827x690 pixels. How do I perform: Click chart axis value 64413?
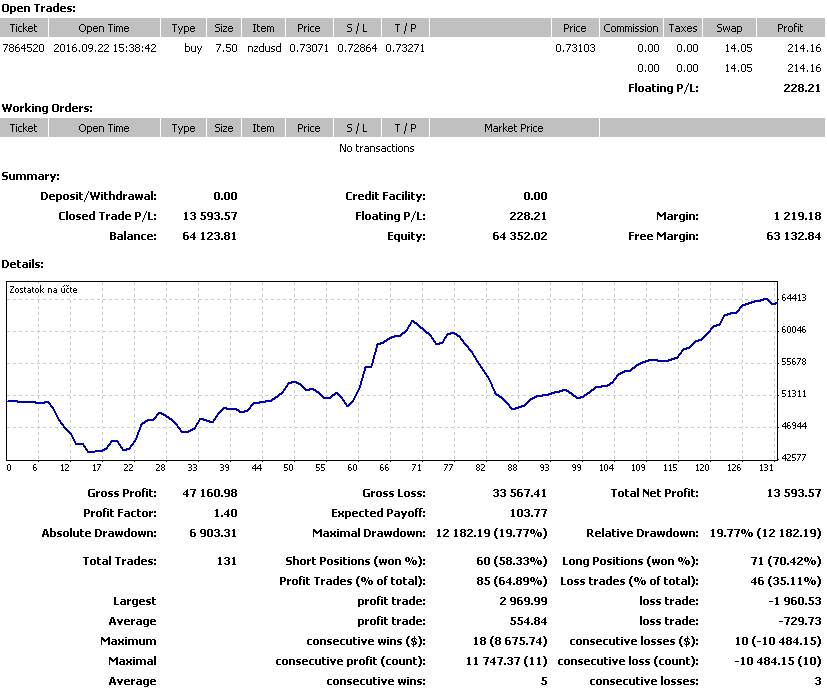[794, 298]
